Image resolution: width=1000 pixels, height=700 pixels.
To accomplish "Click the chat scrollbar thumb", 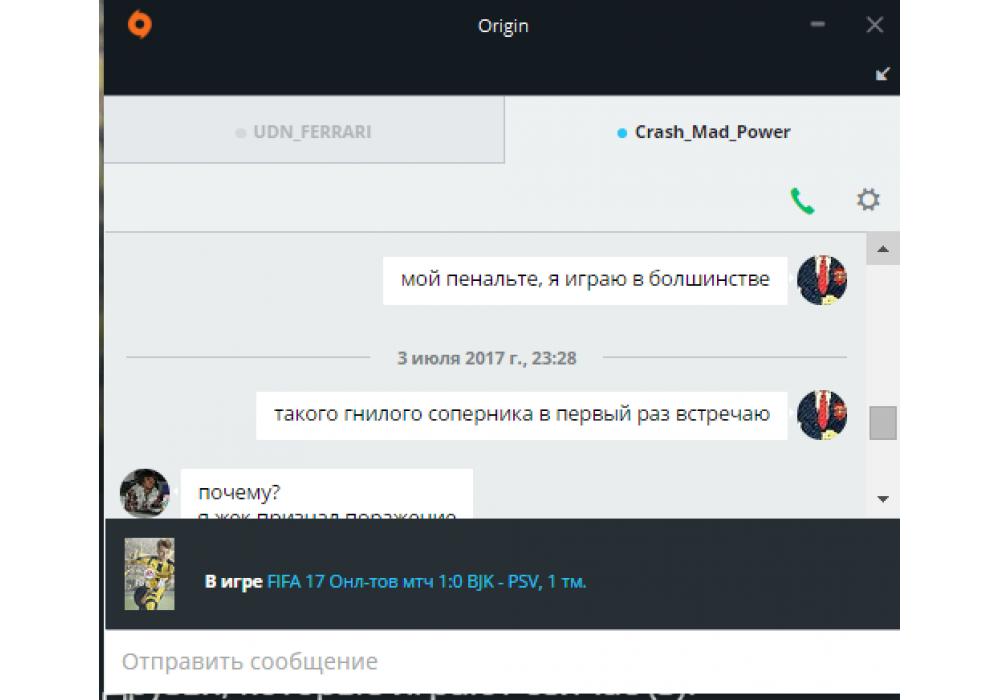I will [883, 423].
